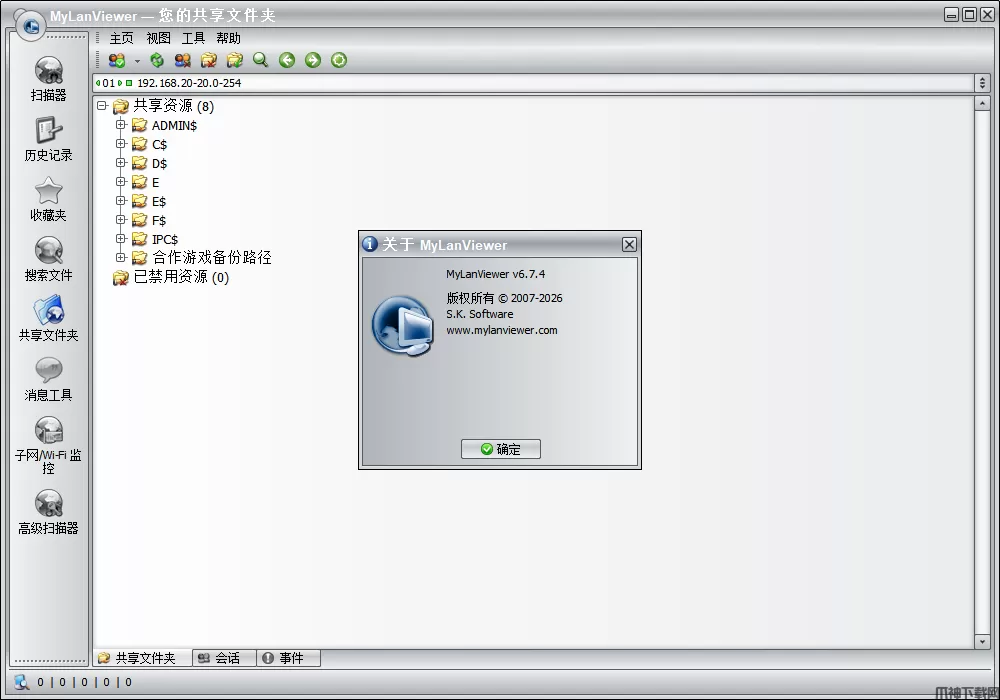Image resolution: width=1000 pixels, height=700 pixels.
Task: Click the small left arrow before 01
Action: coord(98,83)
